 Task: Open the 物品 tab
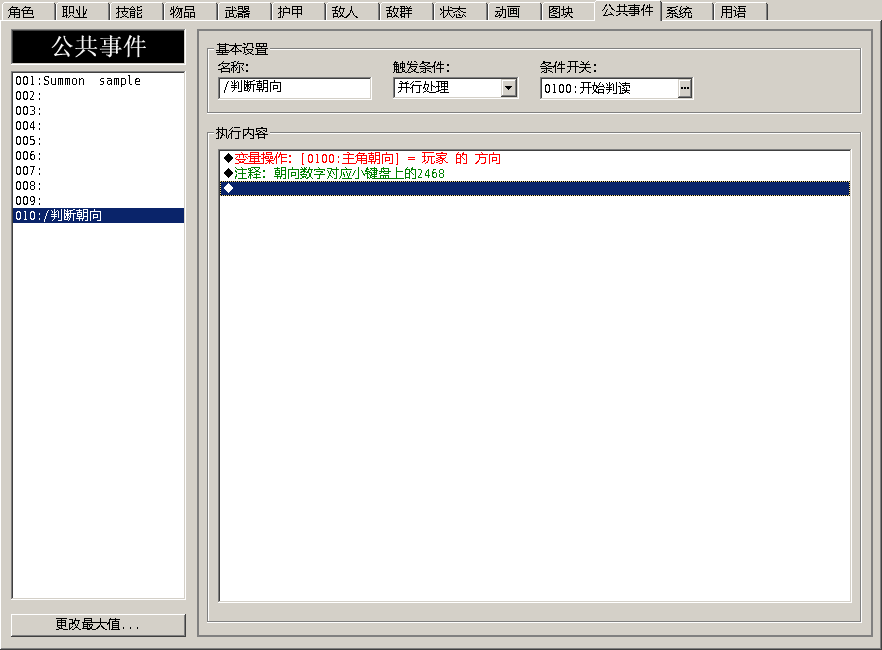click(x=190, y=12)
